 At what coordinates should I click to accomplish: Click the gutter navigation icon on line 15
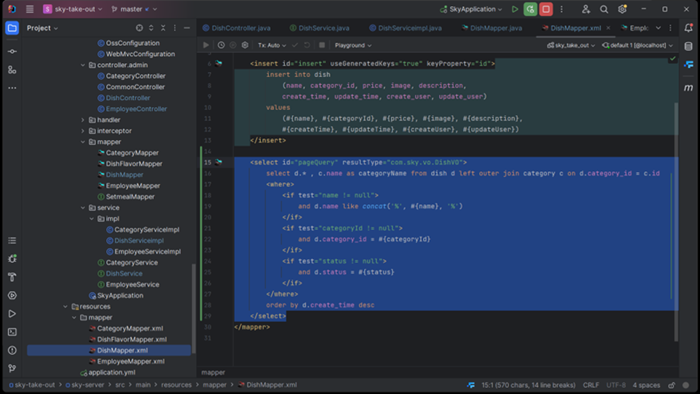[219, 162]
